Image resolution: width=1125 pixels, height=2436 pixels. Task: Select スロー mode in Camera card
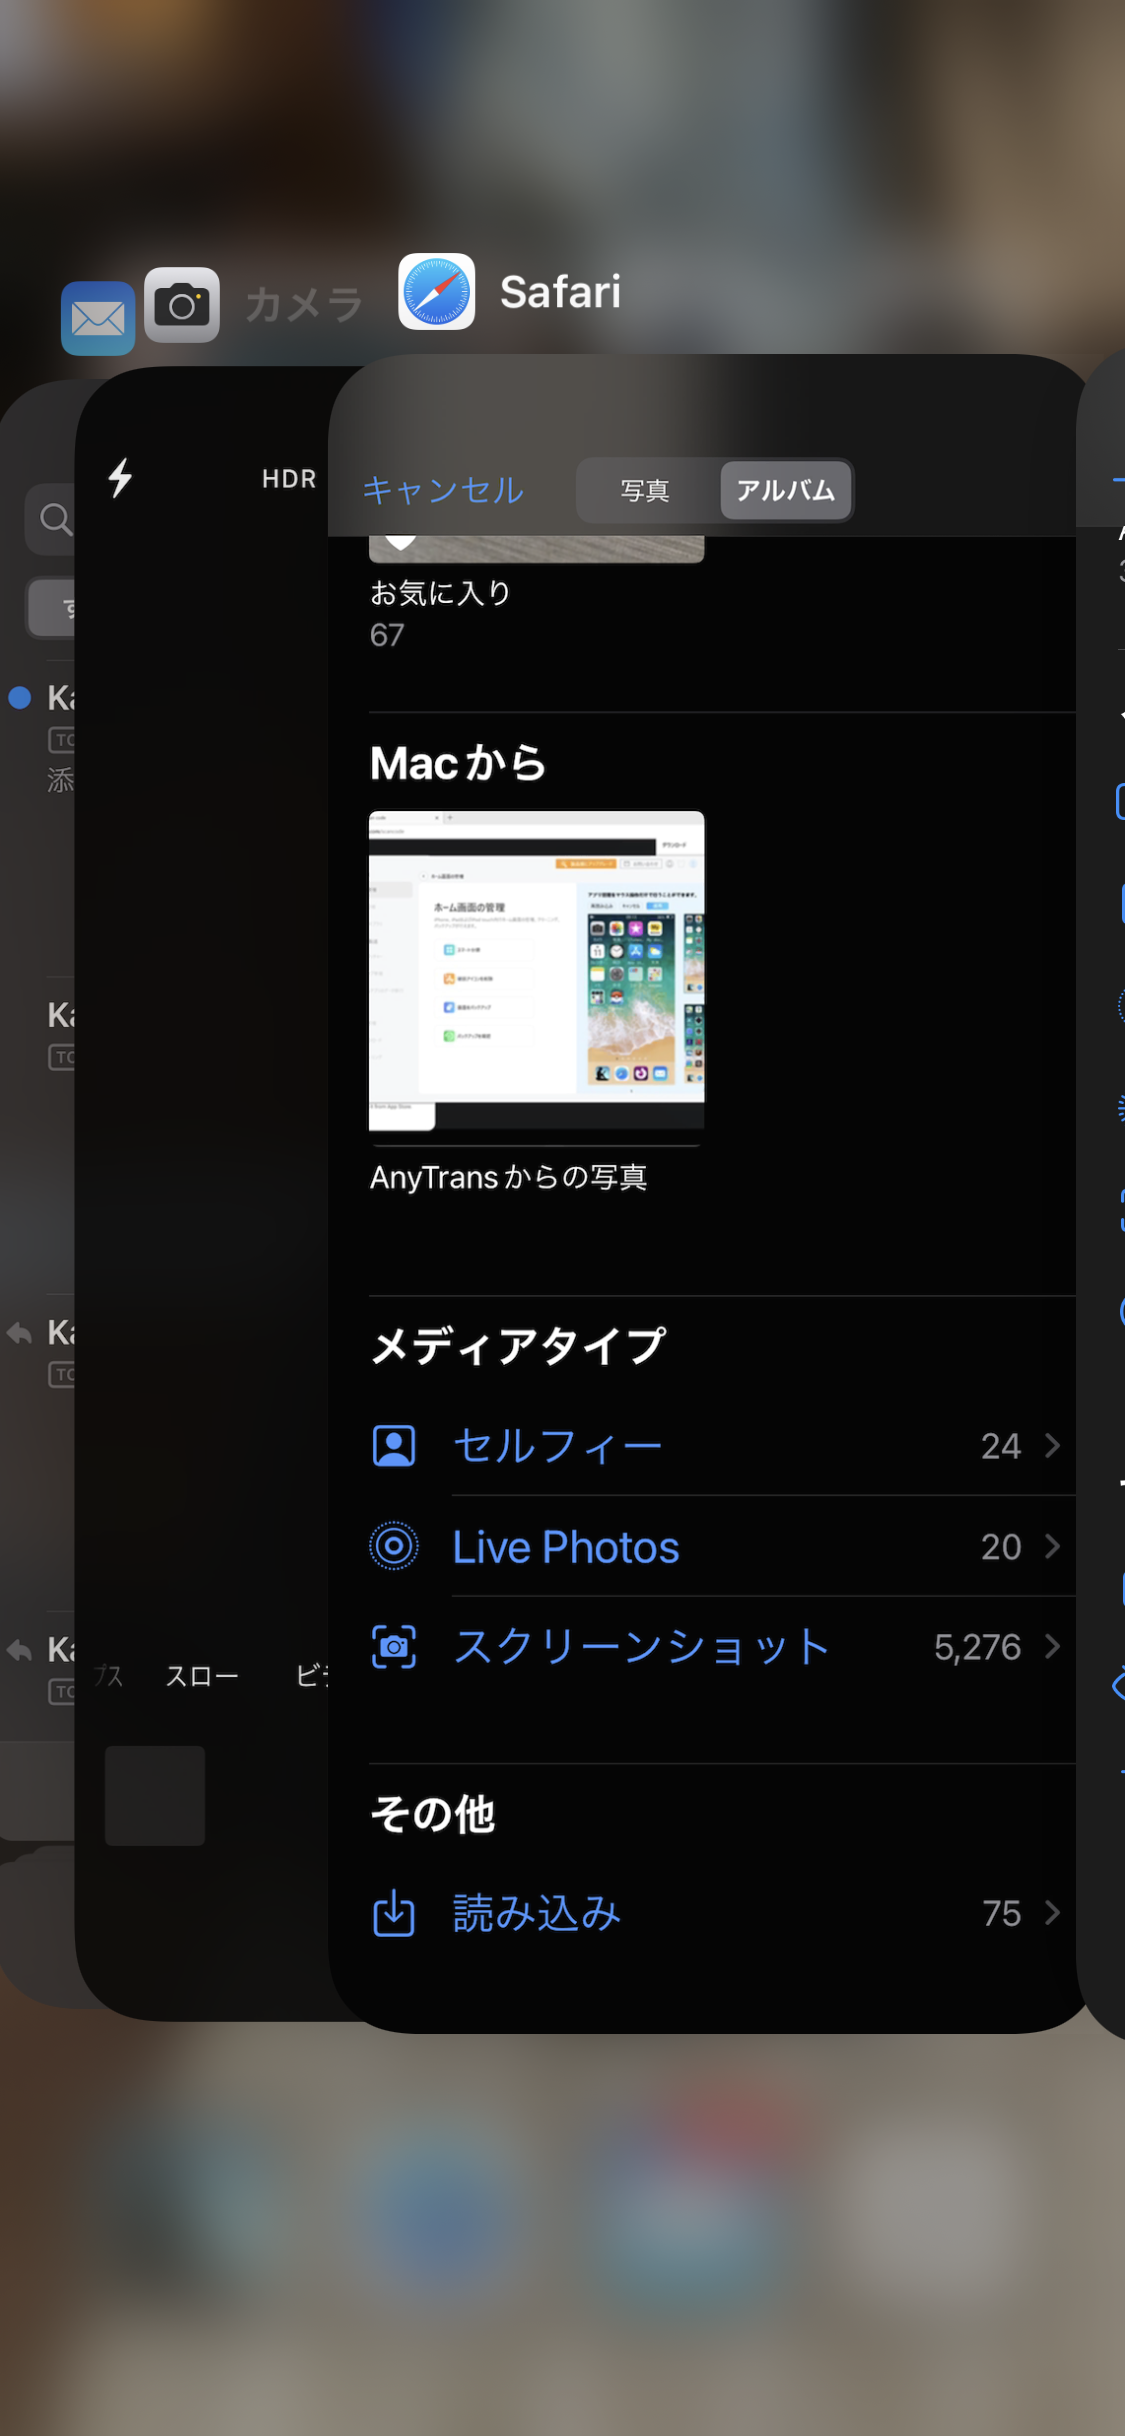(x=202, y=1677)
